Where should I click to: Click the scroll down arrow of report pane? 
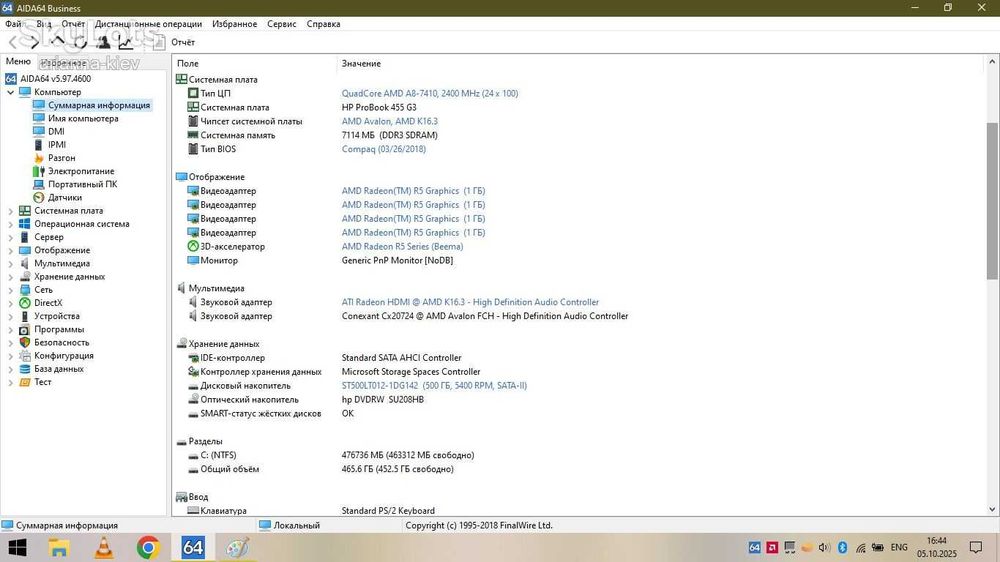[992, 509]
